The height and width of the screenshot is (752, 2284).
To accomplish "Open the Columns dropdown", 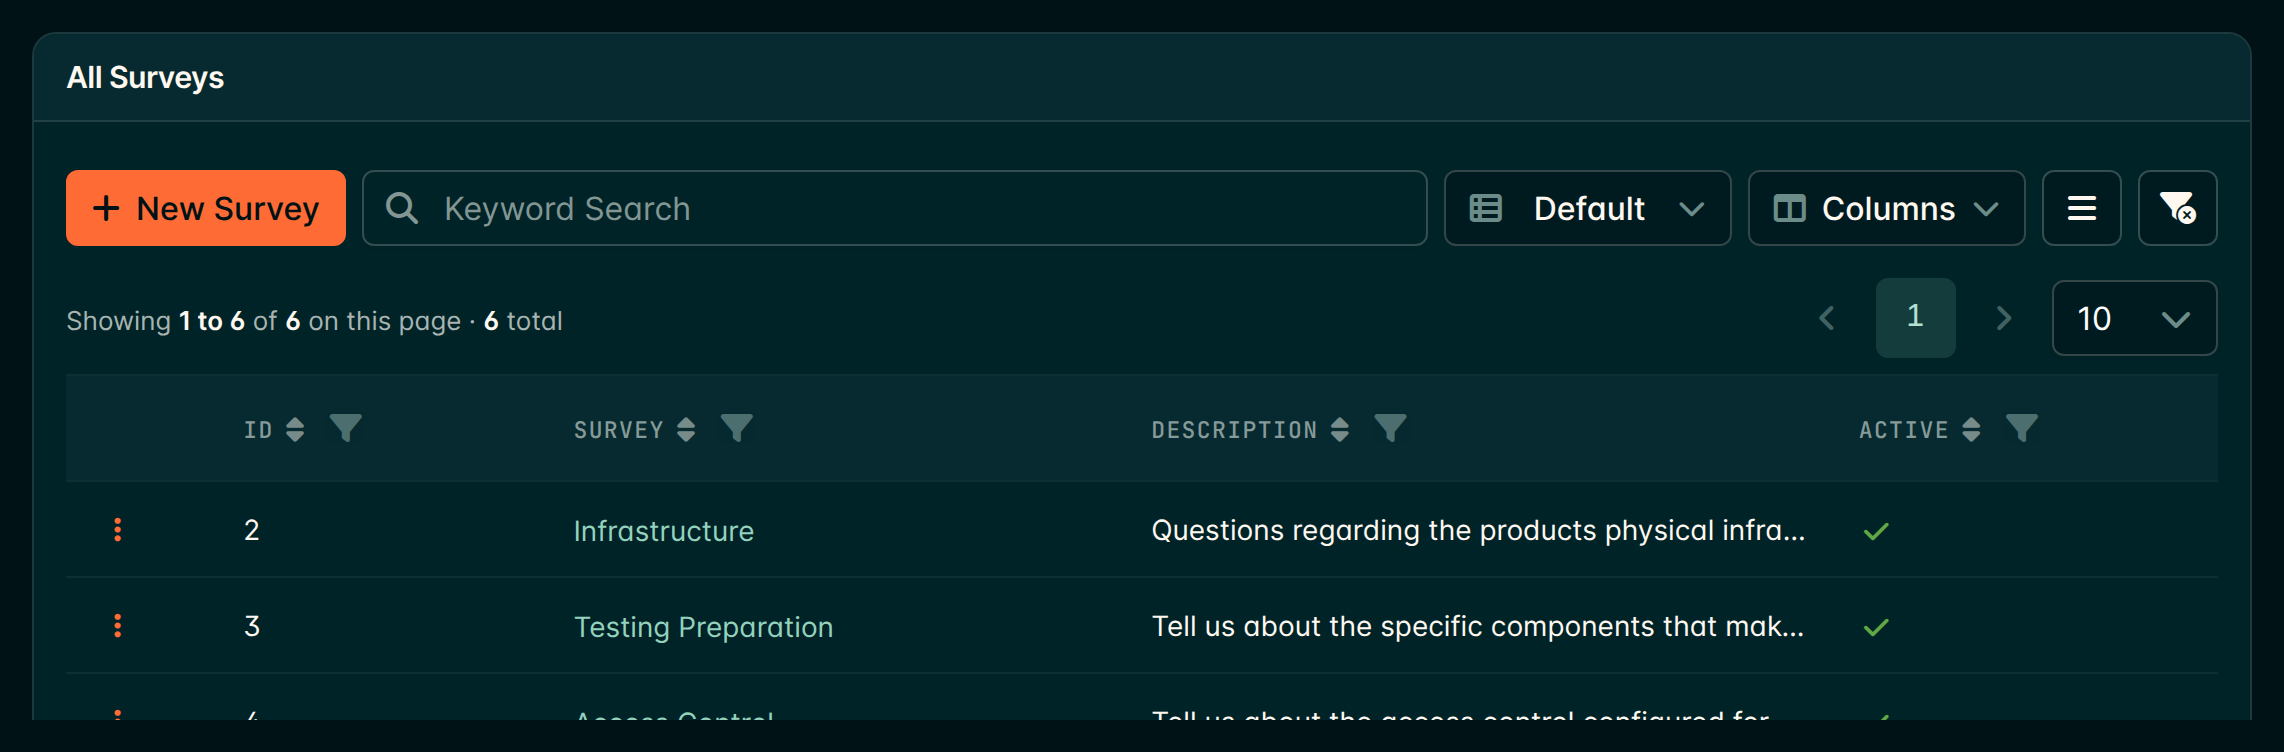I will tap(1886, 208).
